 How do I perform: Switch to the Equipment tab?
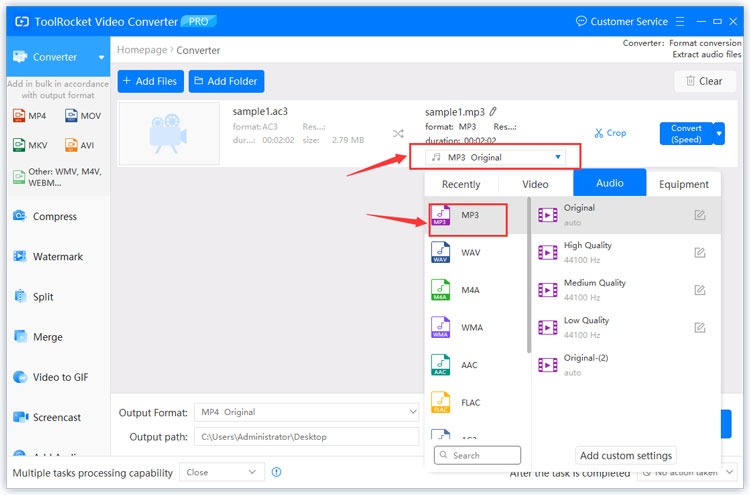click(x=684, y=184)
